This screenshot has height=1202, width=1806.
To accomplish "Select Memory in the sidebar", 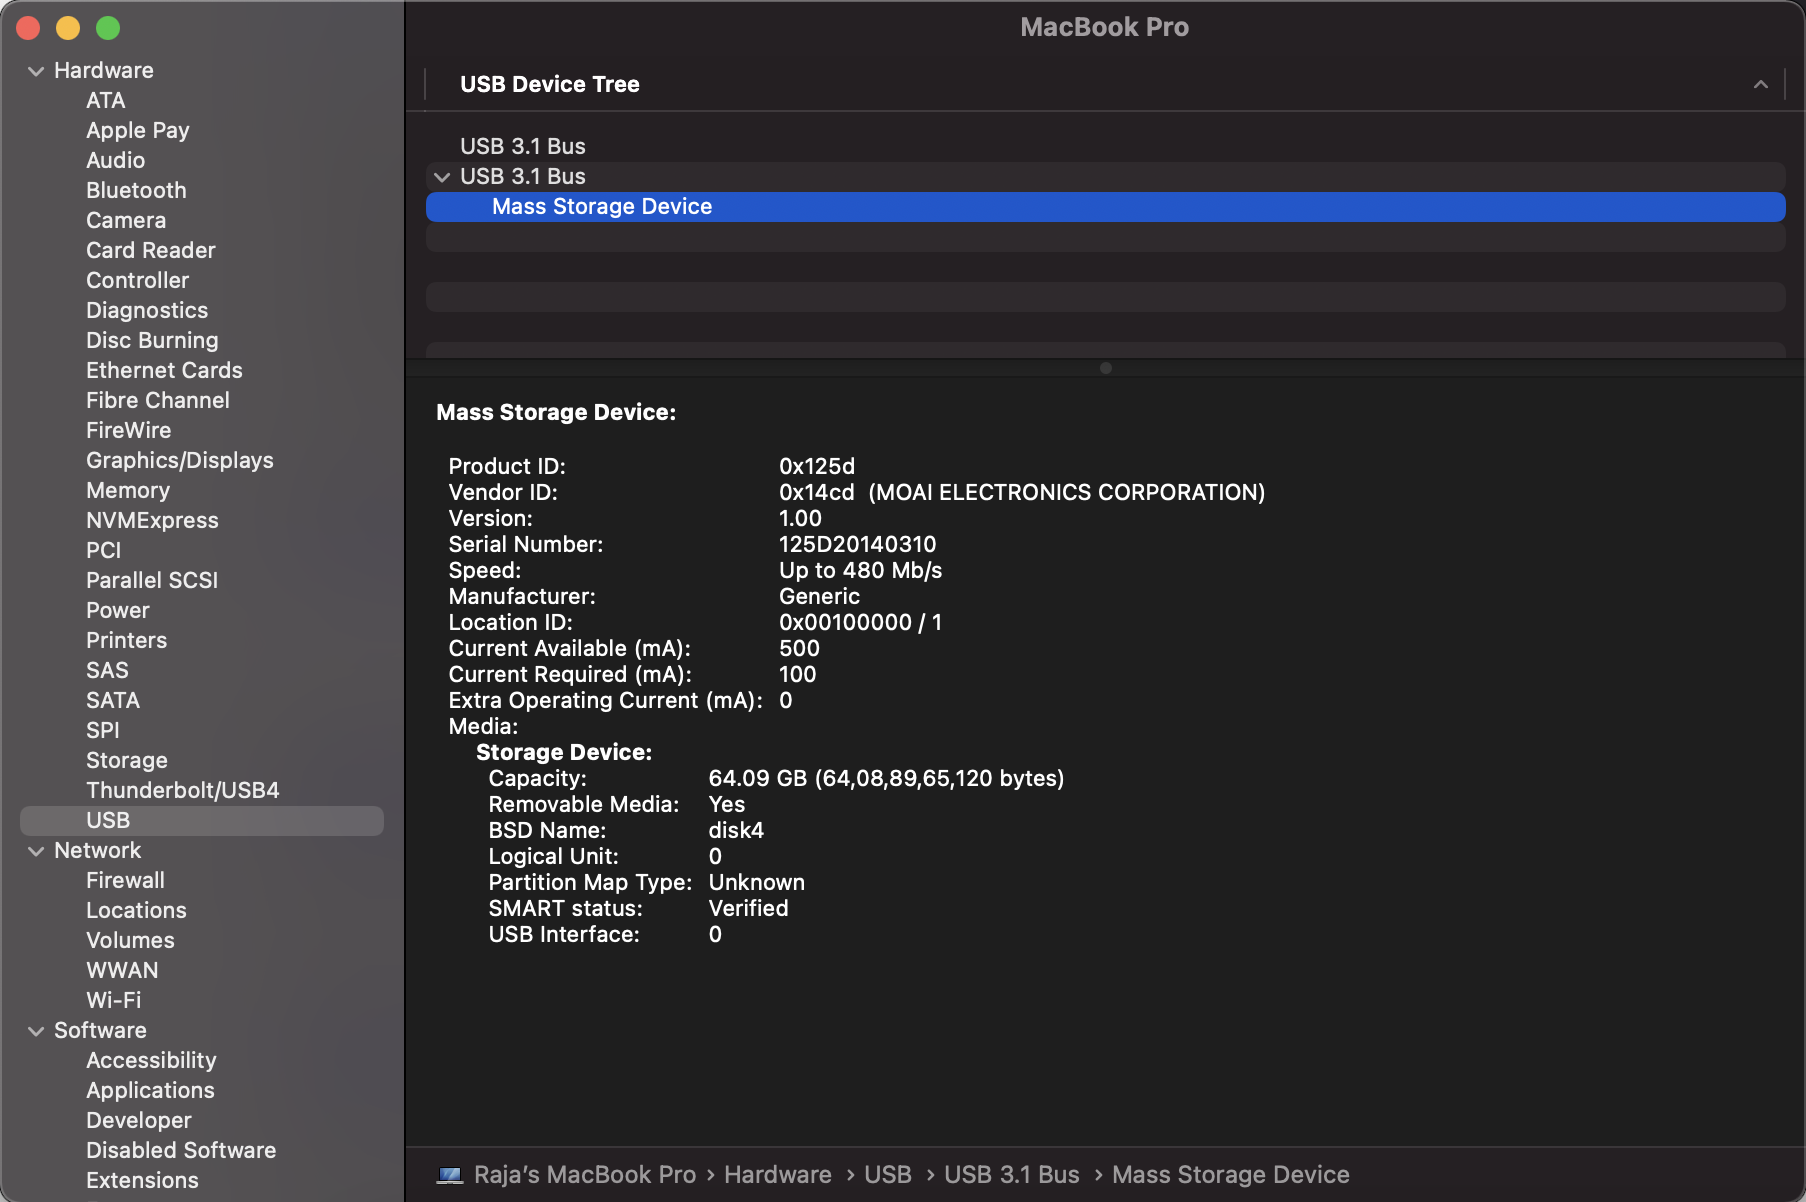I will coord(128,490).
